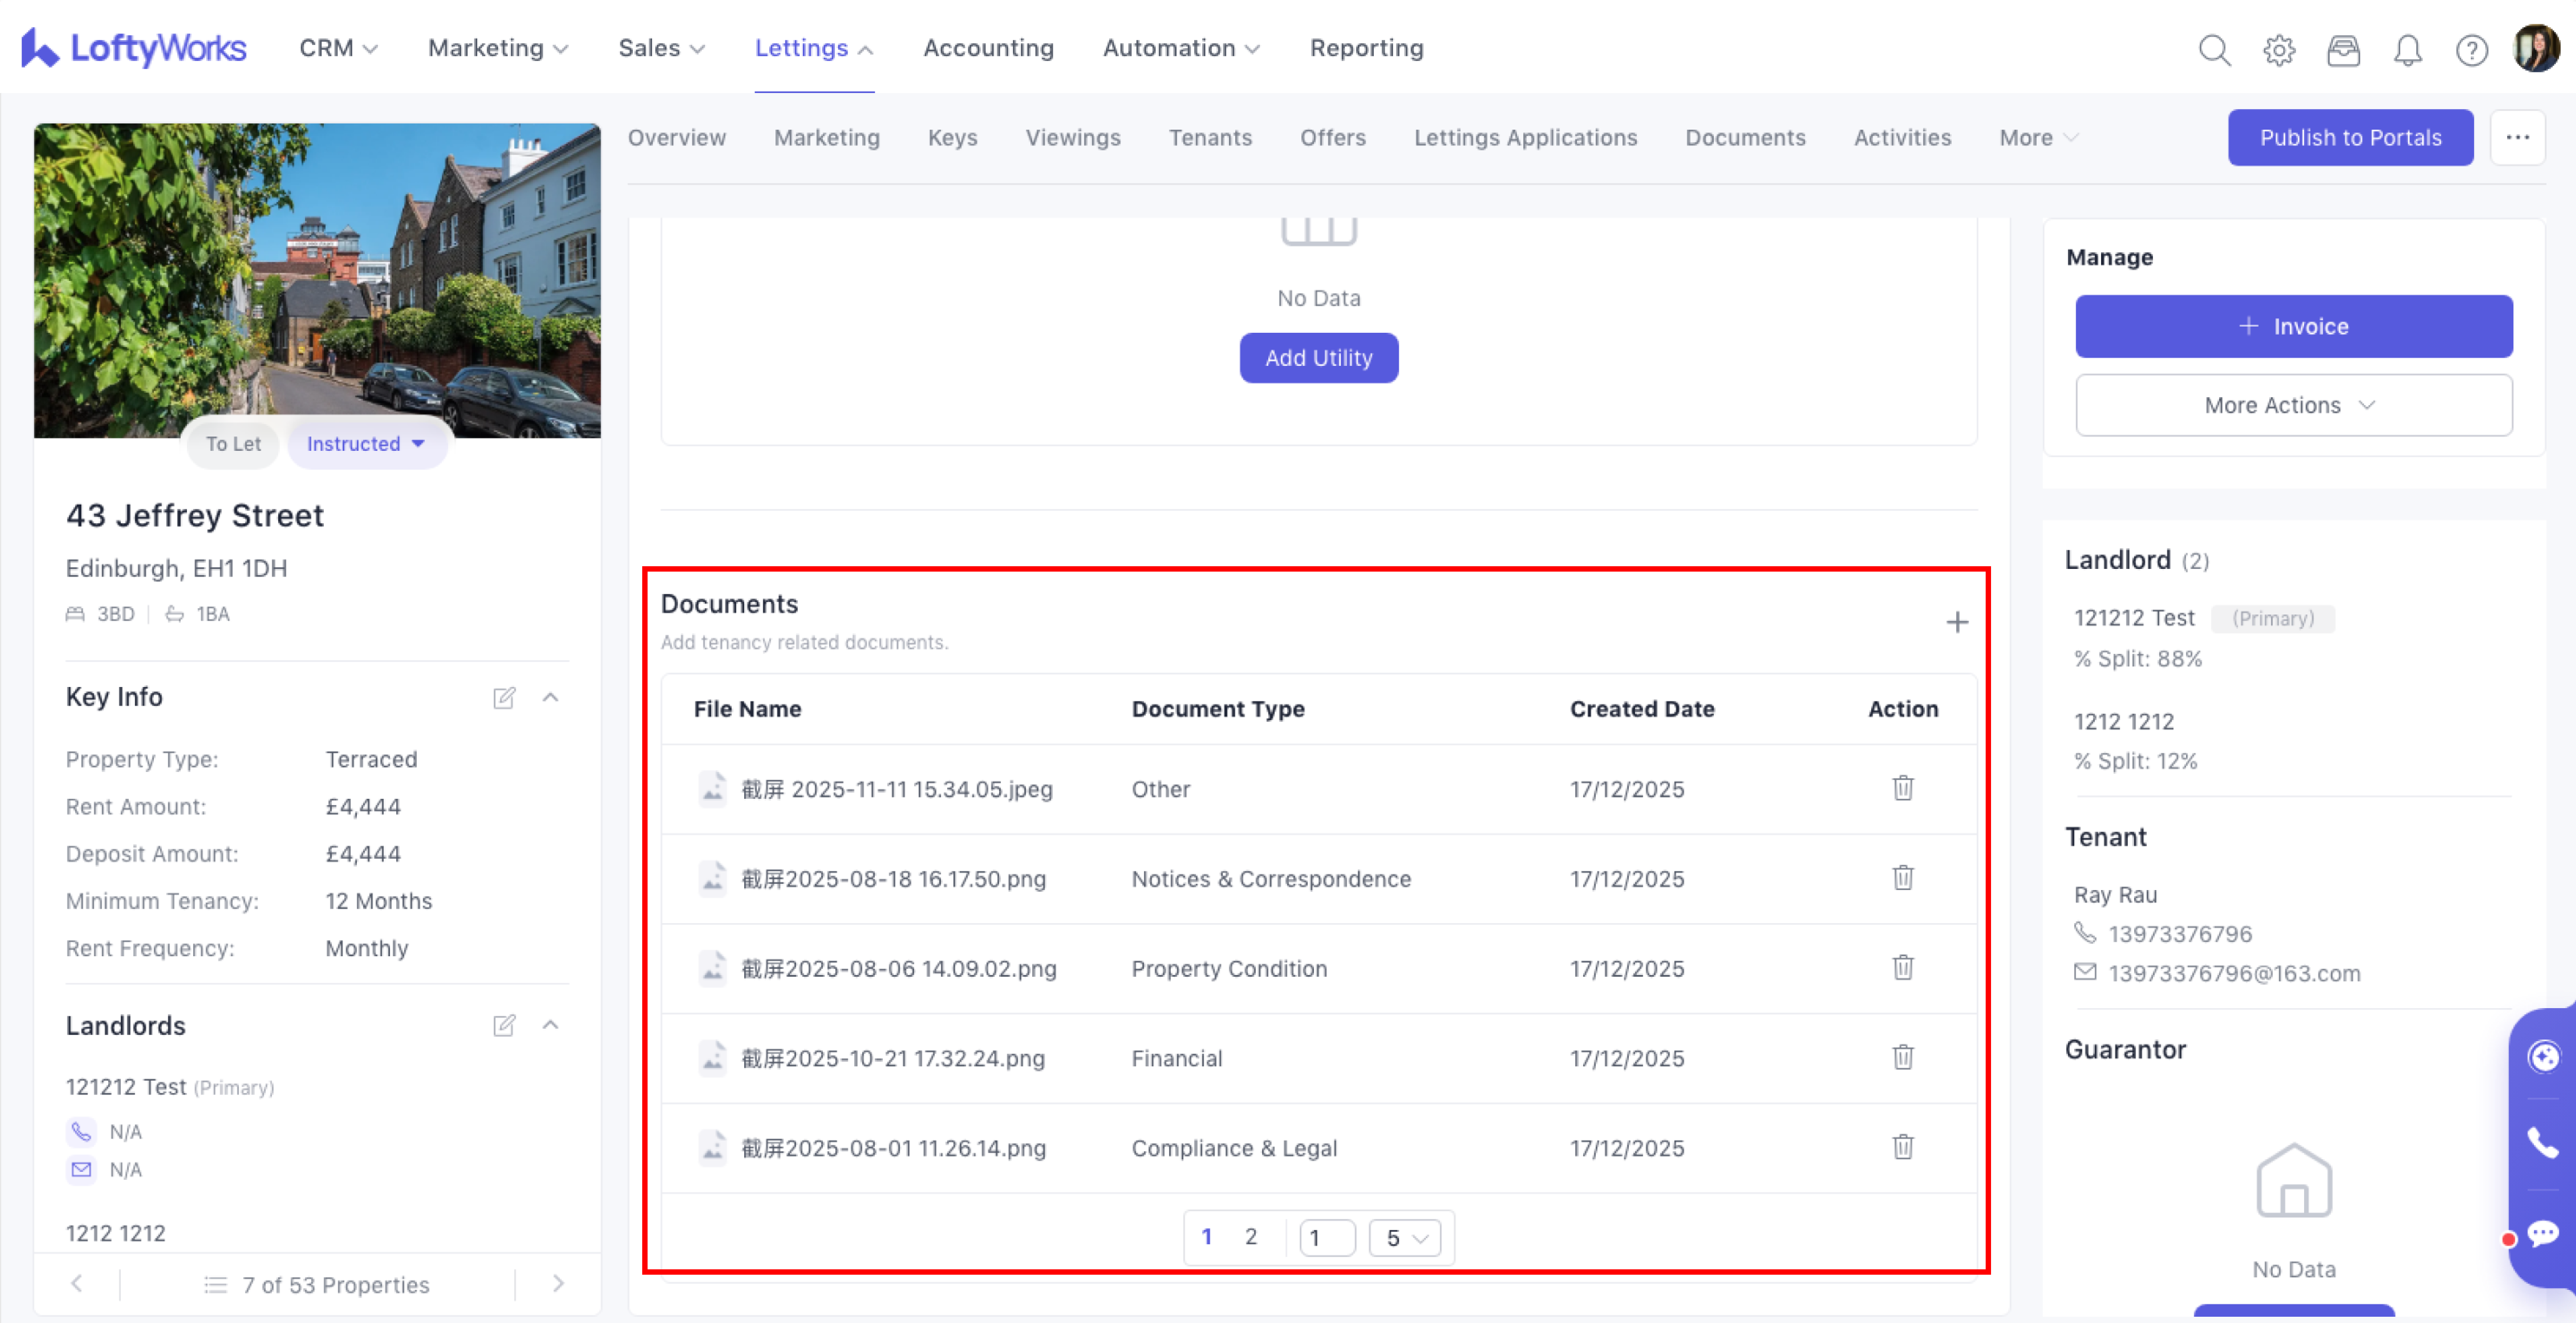Screen dimensions: 2576x1323
Task: Collapse the Key Info section
Action: click(550, 697)
